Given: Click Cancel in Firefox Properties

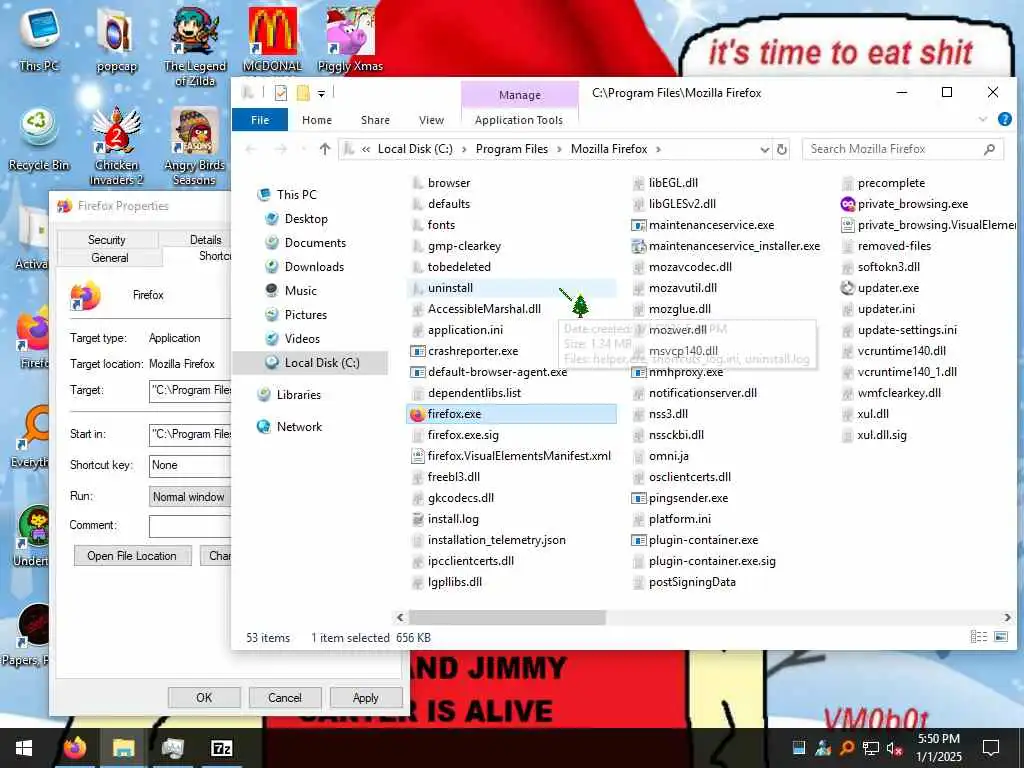Looking at the screenshot, I should click(x=285, y=697).
